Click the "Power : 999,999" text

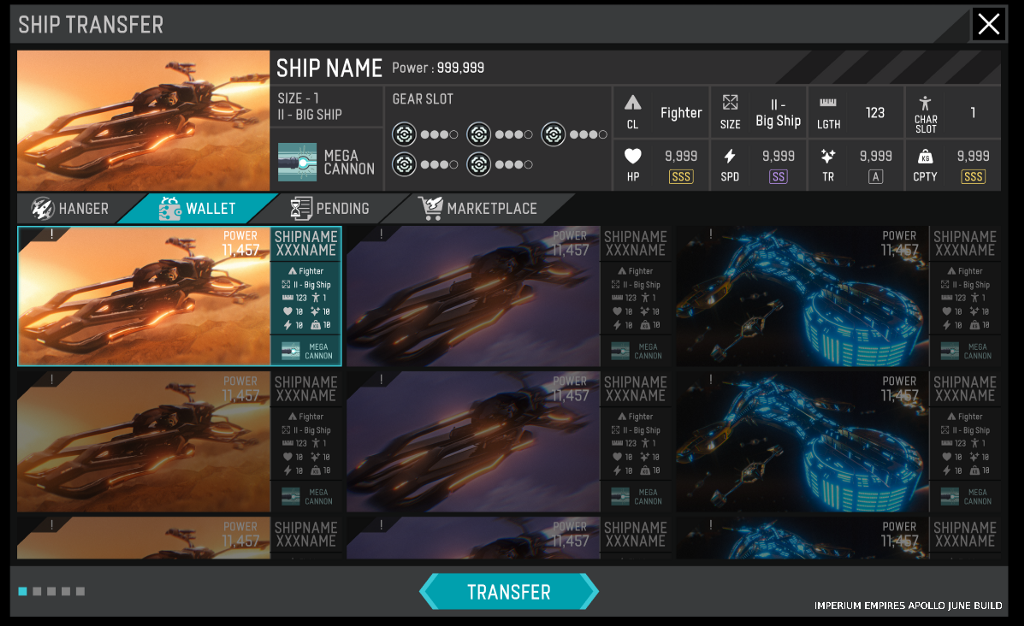(438, 68)
